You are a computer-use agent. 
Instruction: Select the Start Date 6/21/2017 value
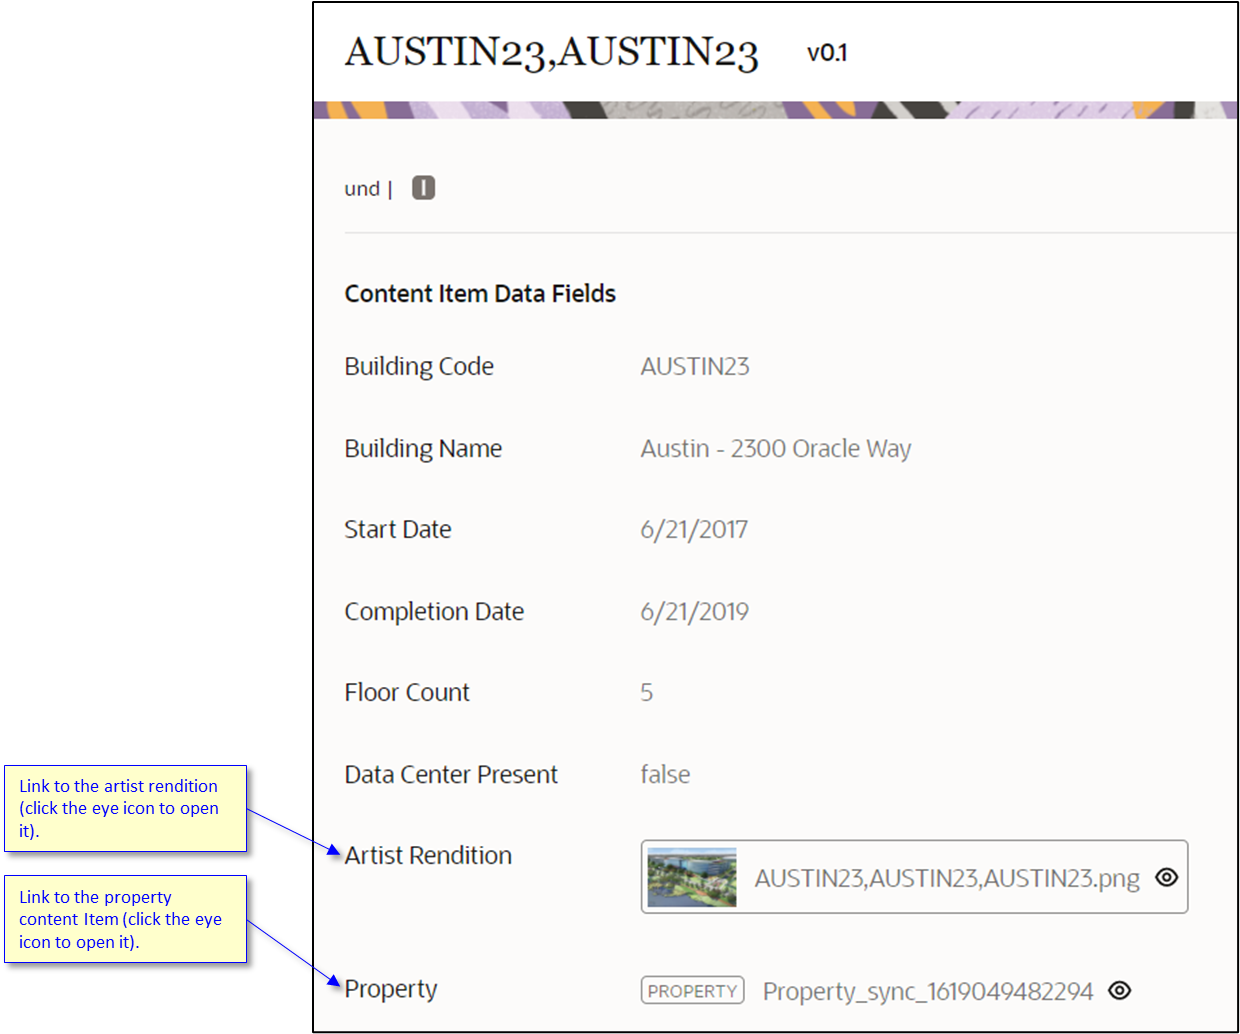(694, 529)
